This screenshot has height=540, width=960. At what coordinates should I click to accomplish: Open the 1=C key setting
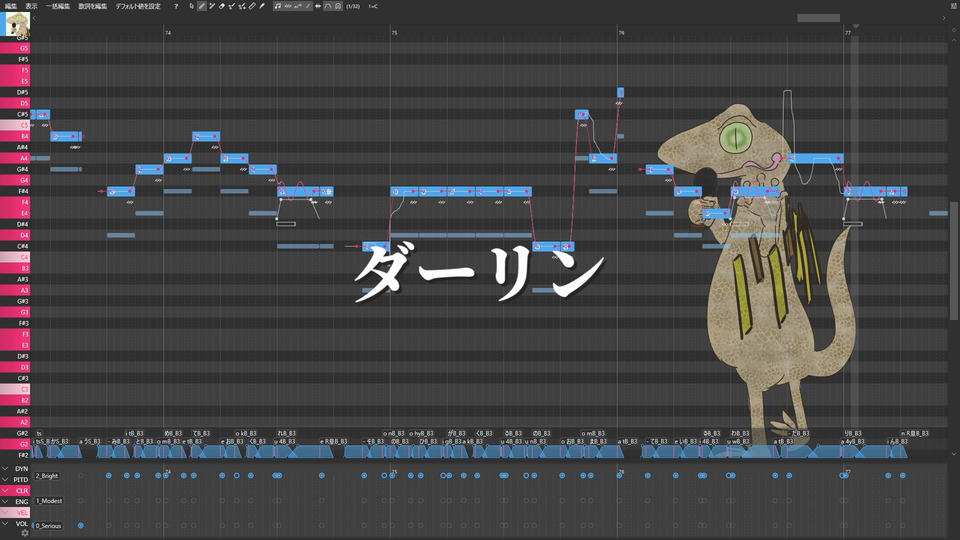pyautogui.click(x=373, y=6)
